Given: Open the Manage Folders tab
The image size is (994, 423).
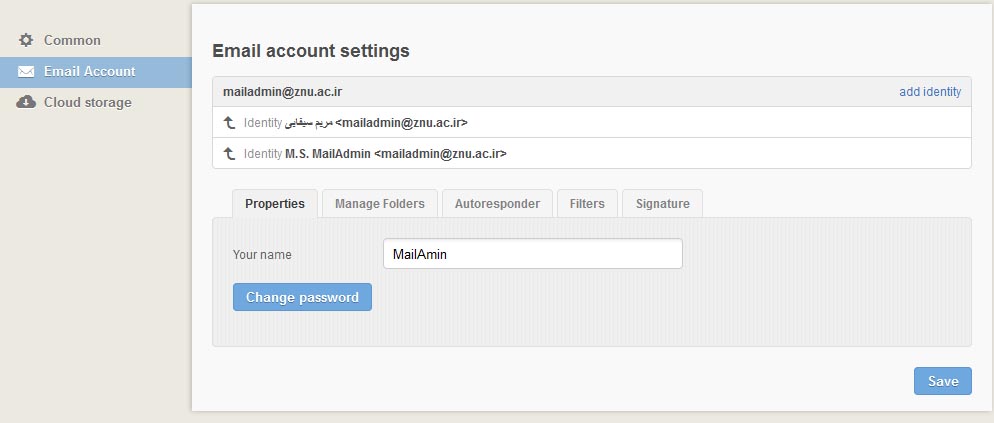Looking at the screenshot, I should coord(380,204).
